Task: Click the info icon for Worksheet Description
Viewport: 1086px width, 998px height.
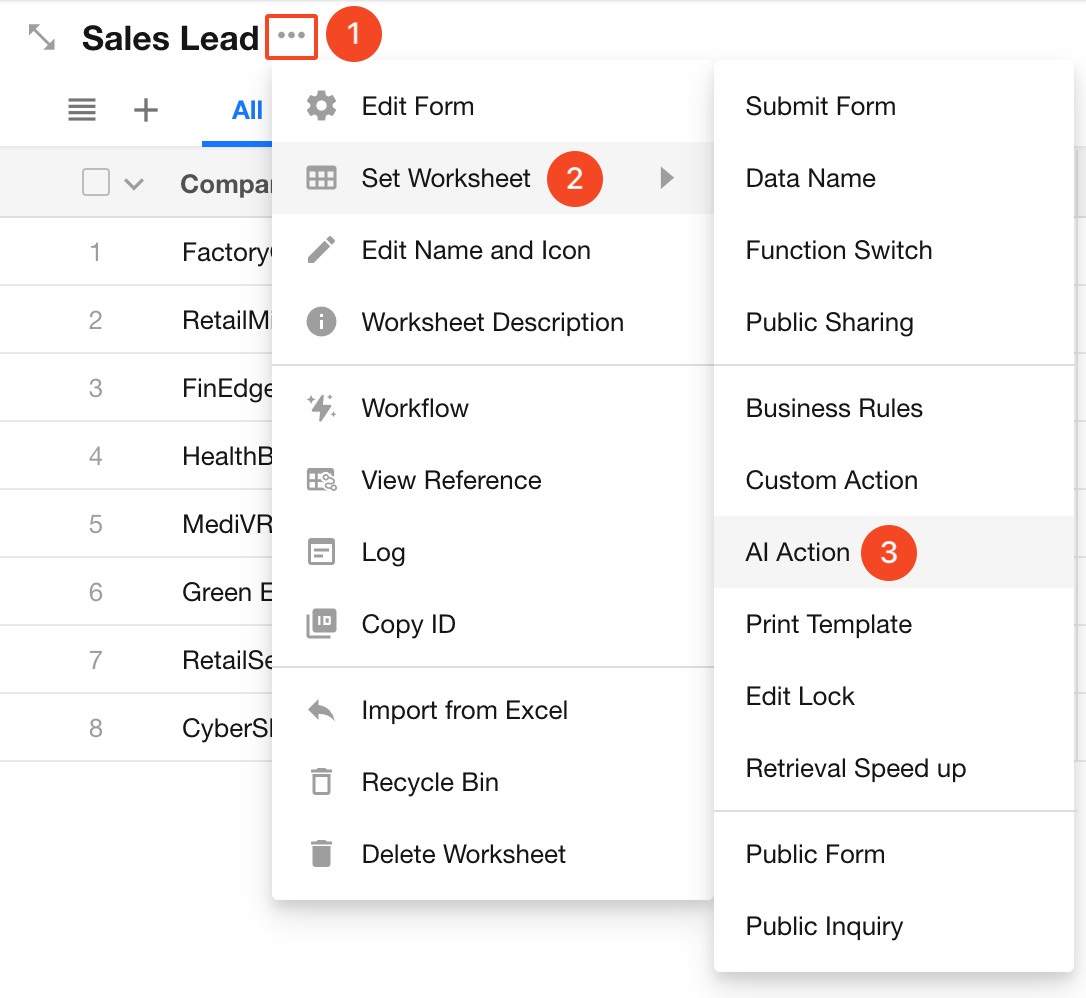Action: coord(321,322)
